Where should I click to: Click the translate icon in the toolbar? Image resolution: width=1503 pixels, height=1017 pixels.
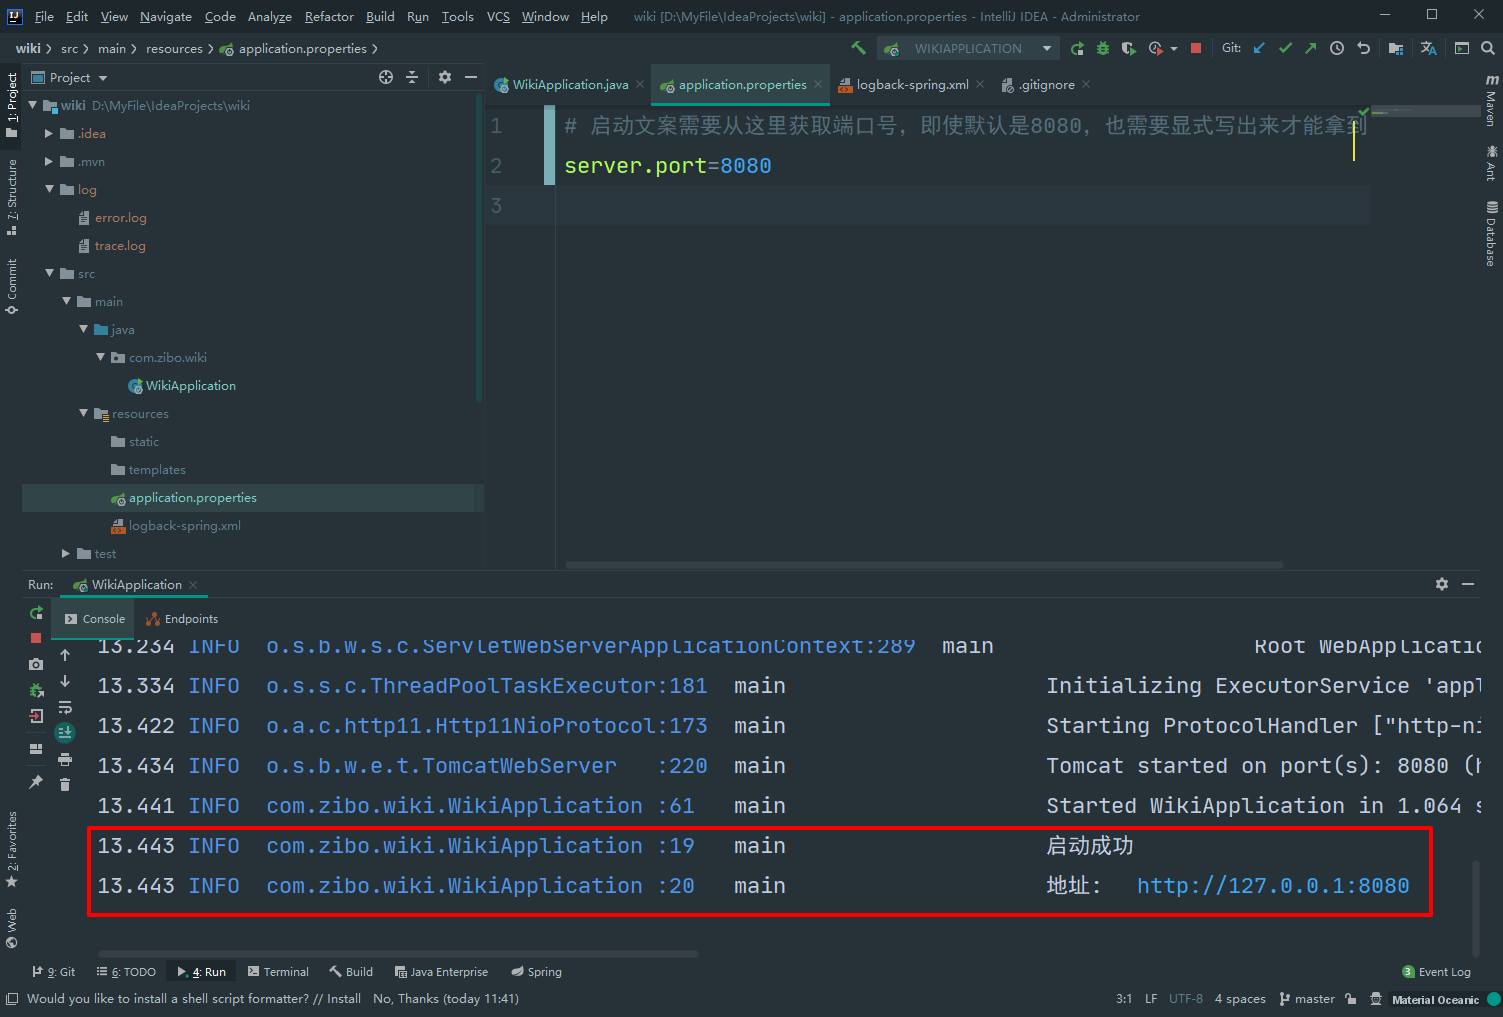1429,48
